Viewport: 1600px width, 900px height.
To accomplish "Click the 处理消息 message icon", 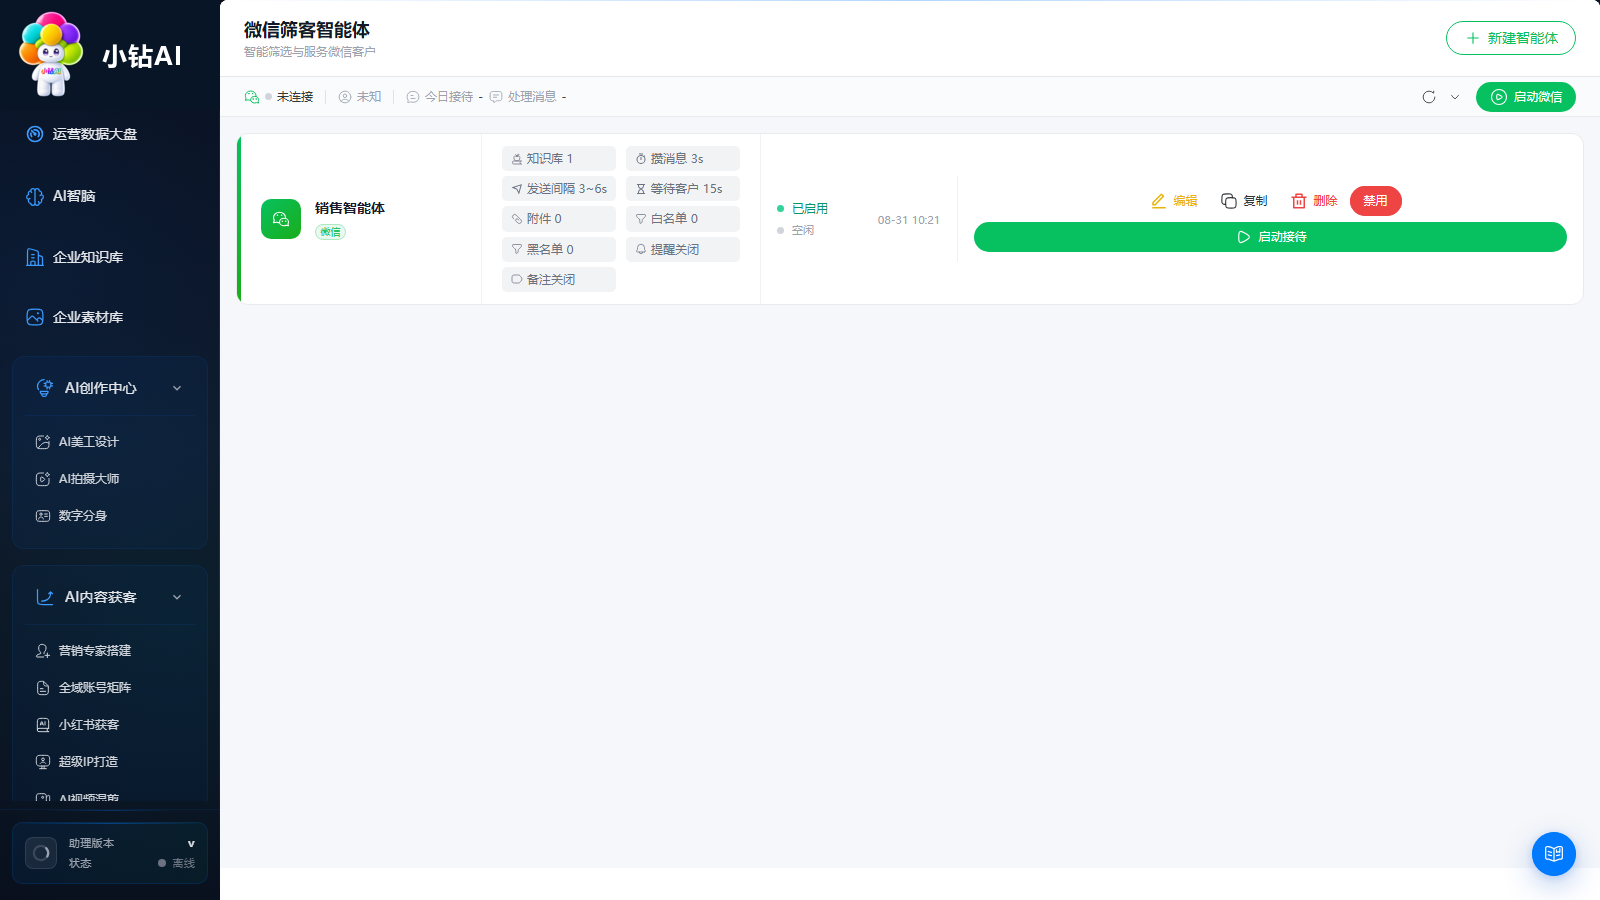I will click(496, 97).
